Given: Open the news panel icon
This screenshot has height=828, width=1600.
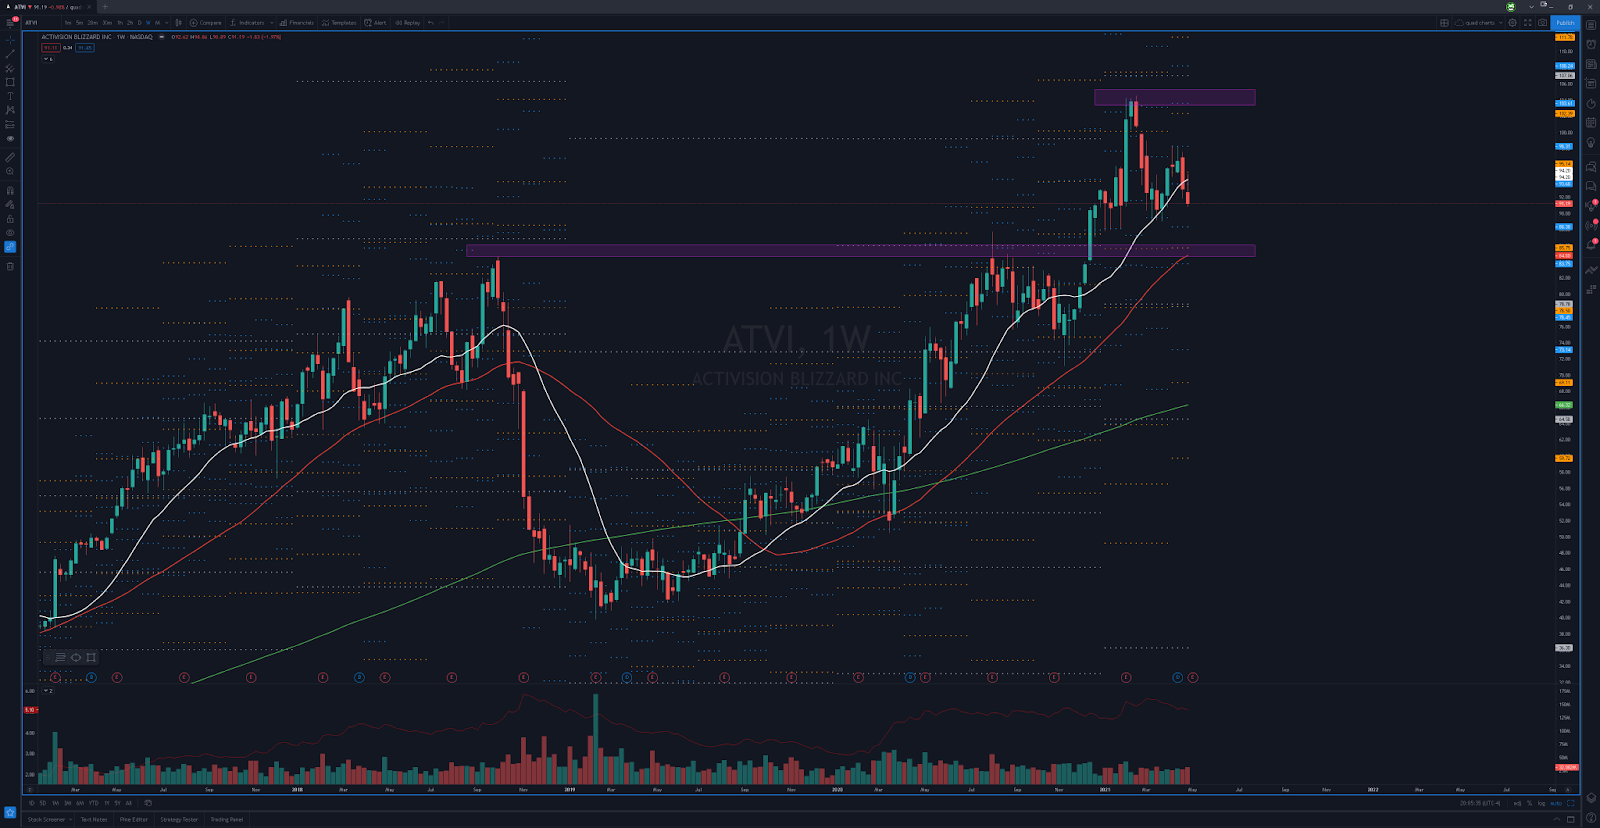Looking at the screenshot, I should pyautogui.click(x=1590, y=64).
